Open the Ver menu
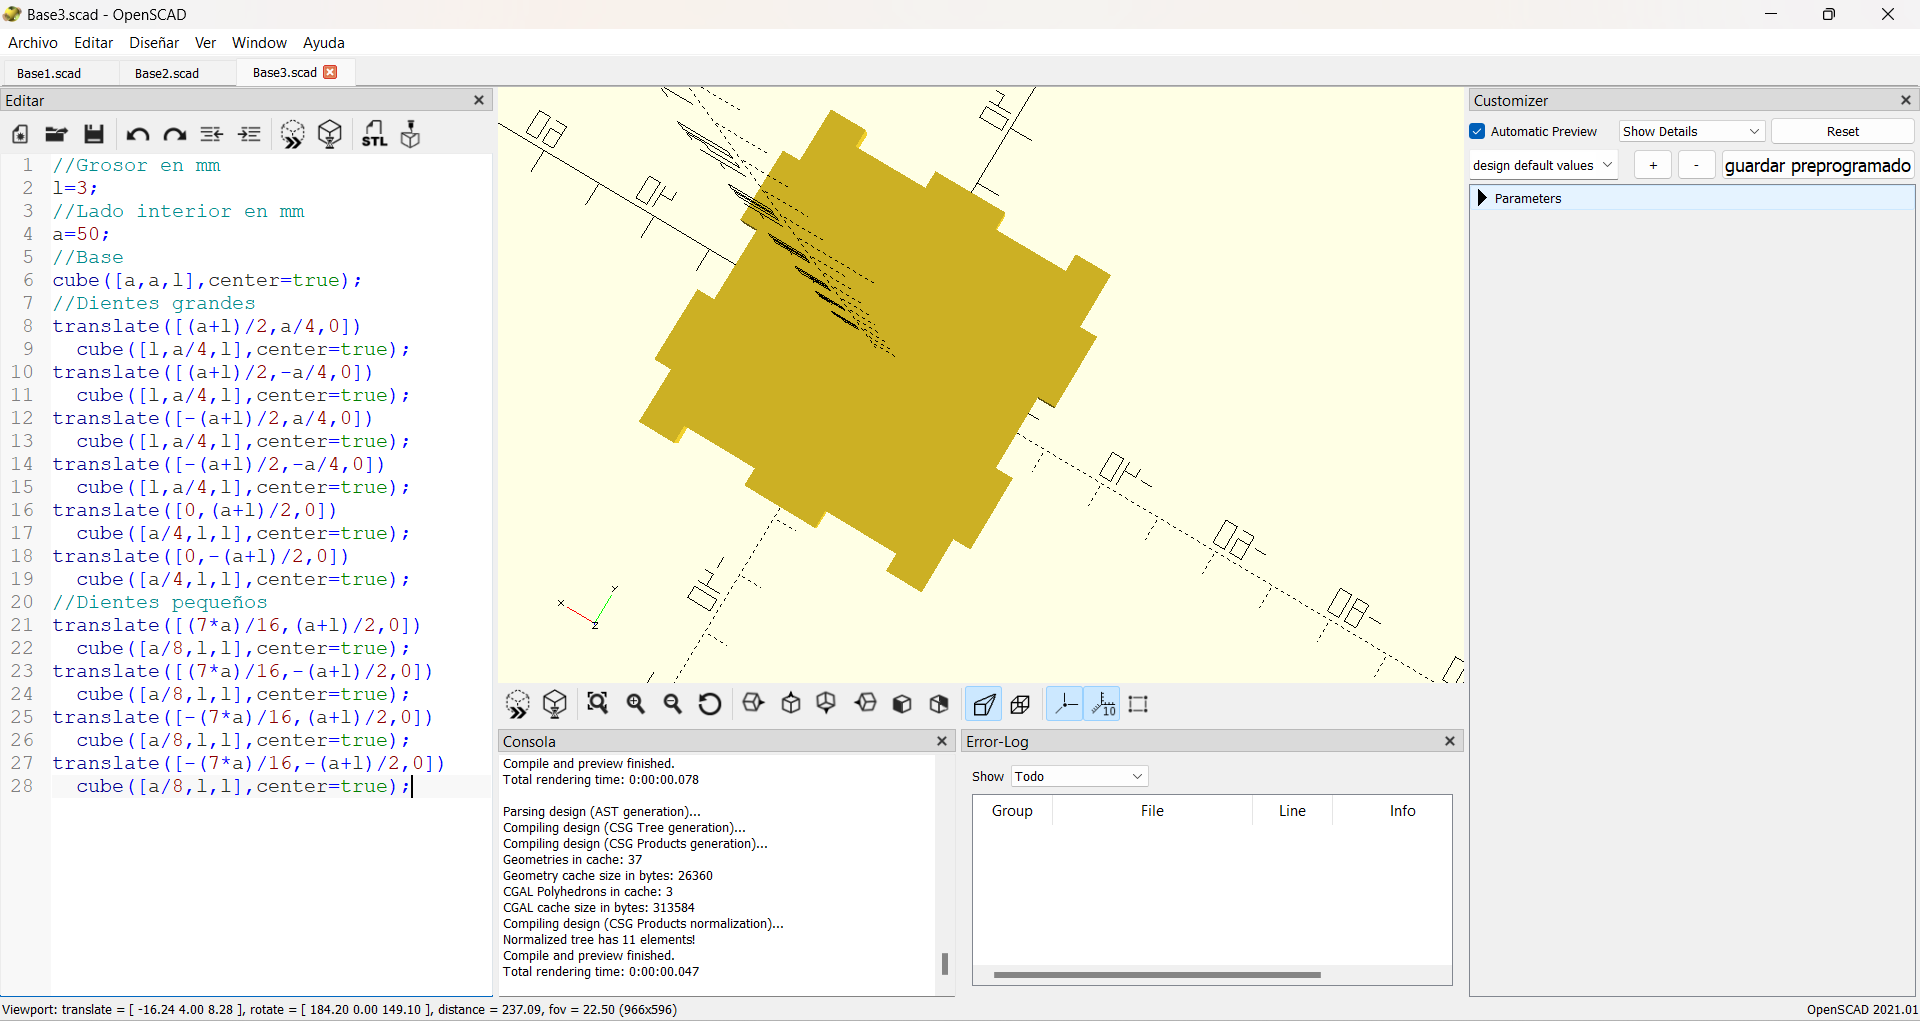This screenshot has width=1920, height=1021. 205,43
